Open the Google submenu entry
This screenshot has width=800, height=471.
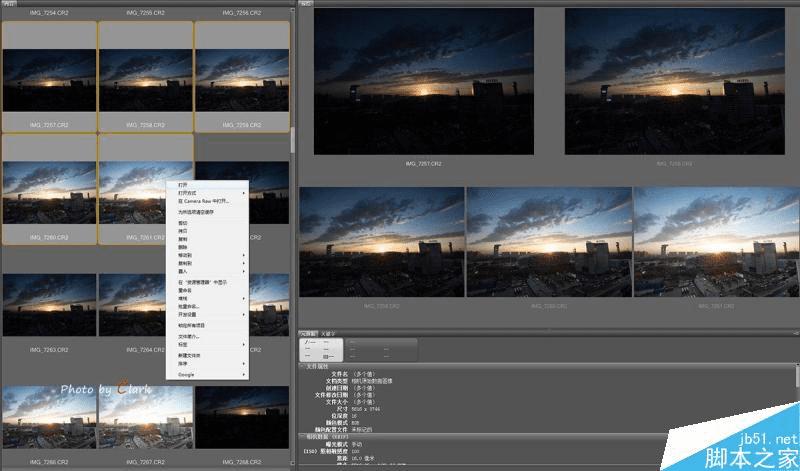pos(186,374)
